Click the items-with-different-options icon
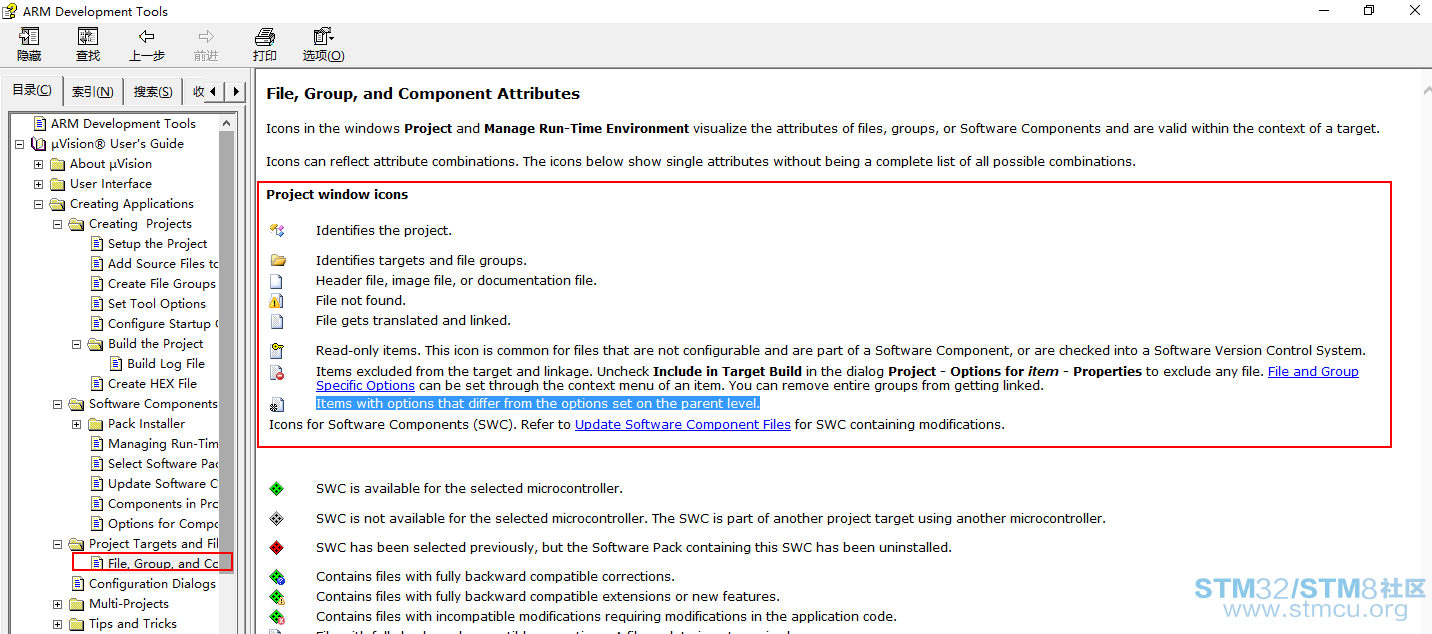The height and width of the screenshot is (634, 1432). [277, 404]
